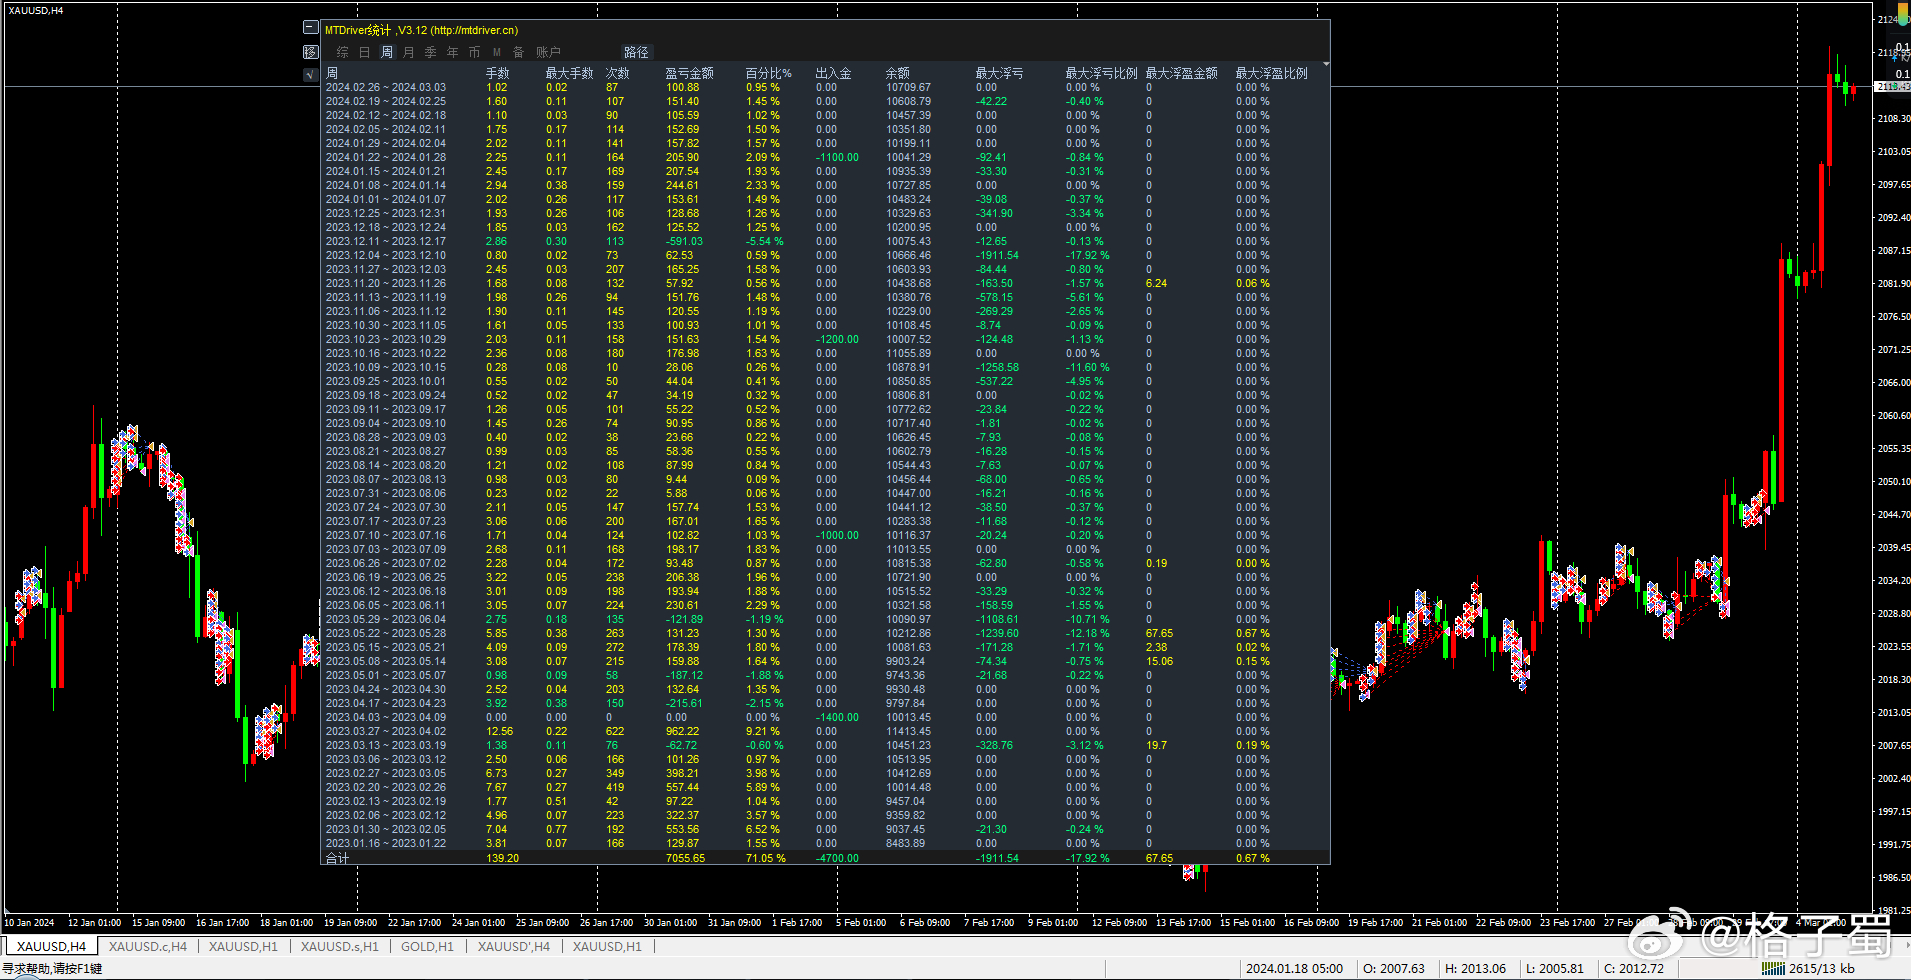Viewport: 1911px width, 980px height.
Task: Click the 路径 path button
Action: [x=636, y=52]
